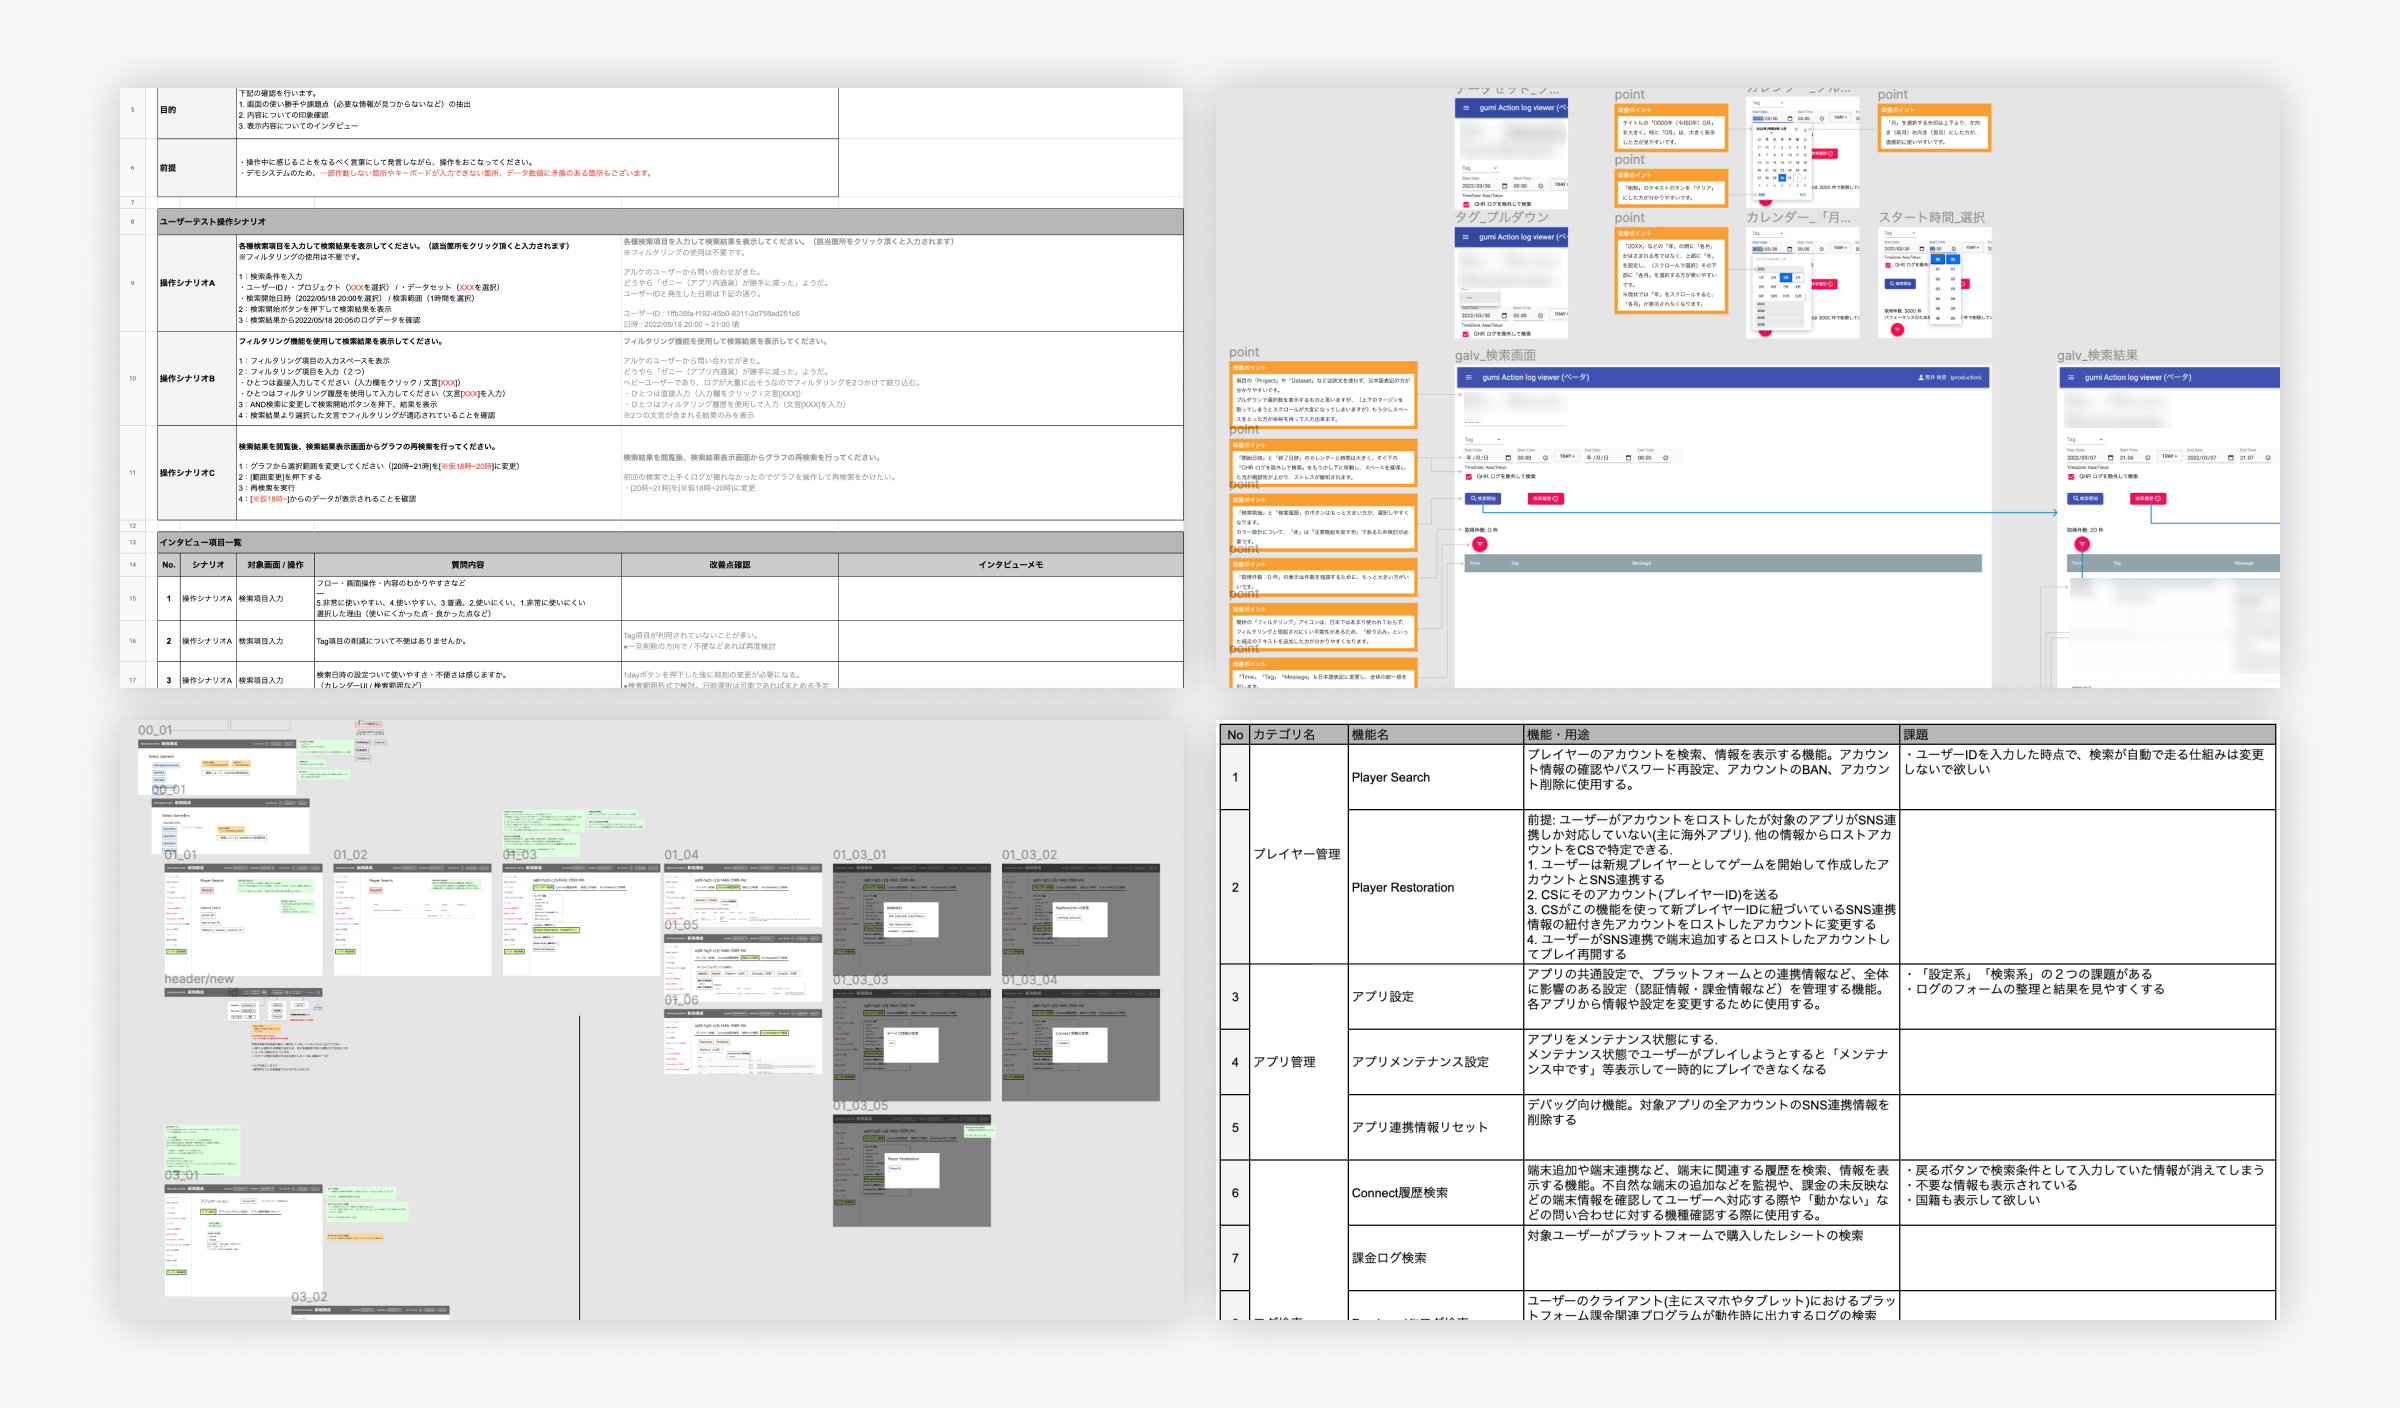Click blue search button in galv_検索結果

[2085, 498]
